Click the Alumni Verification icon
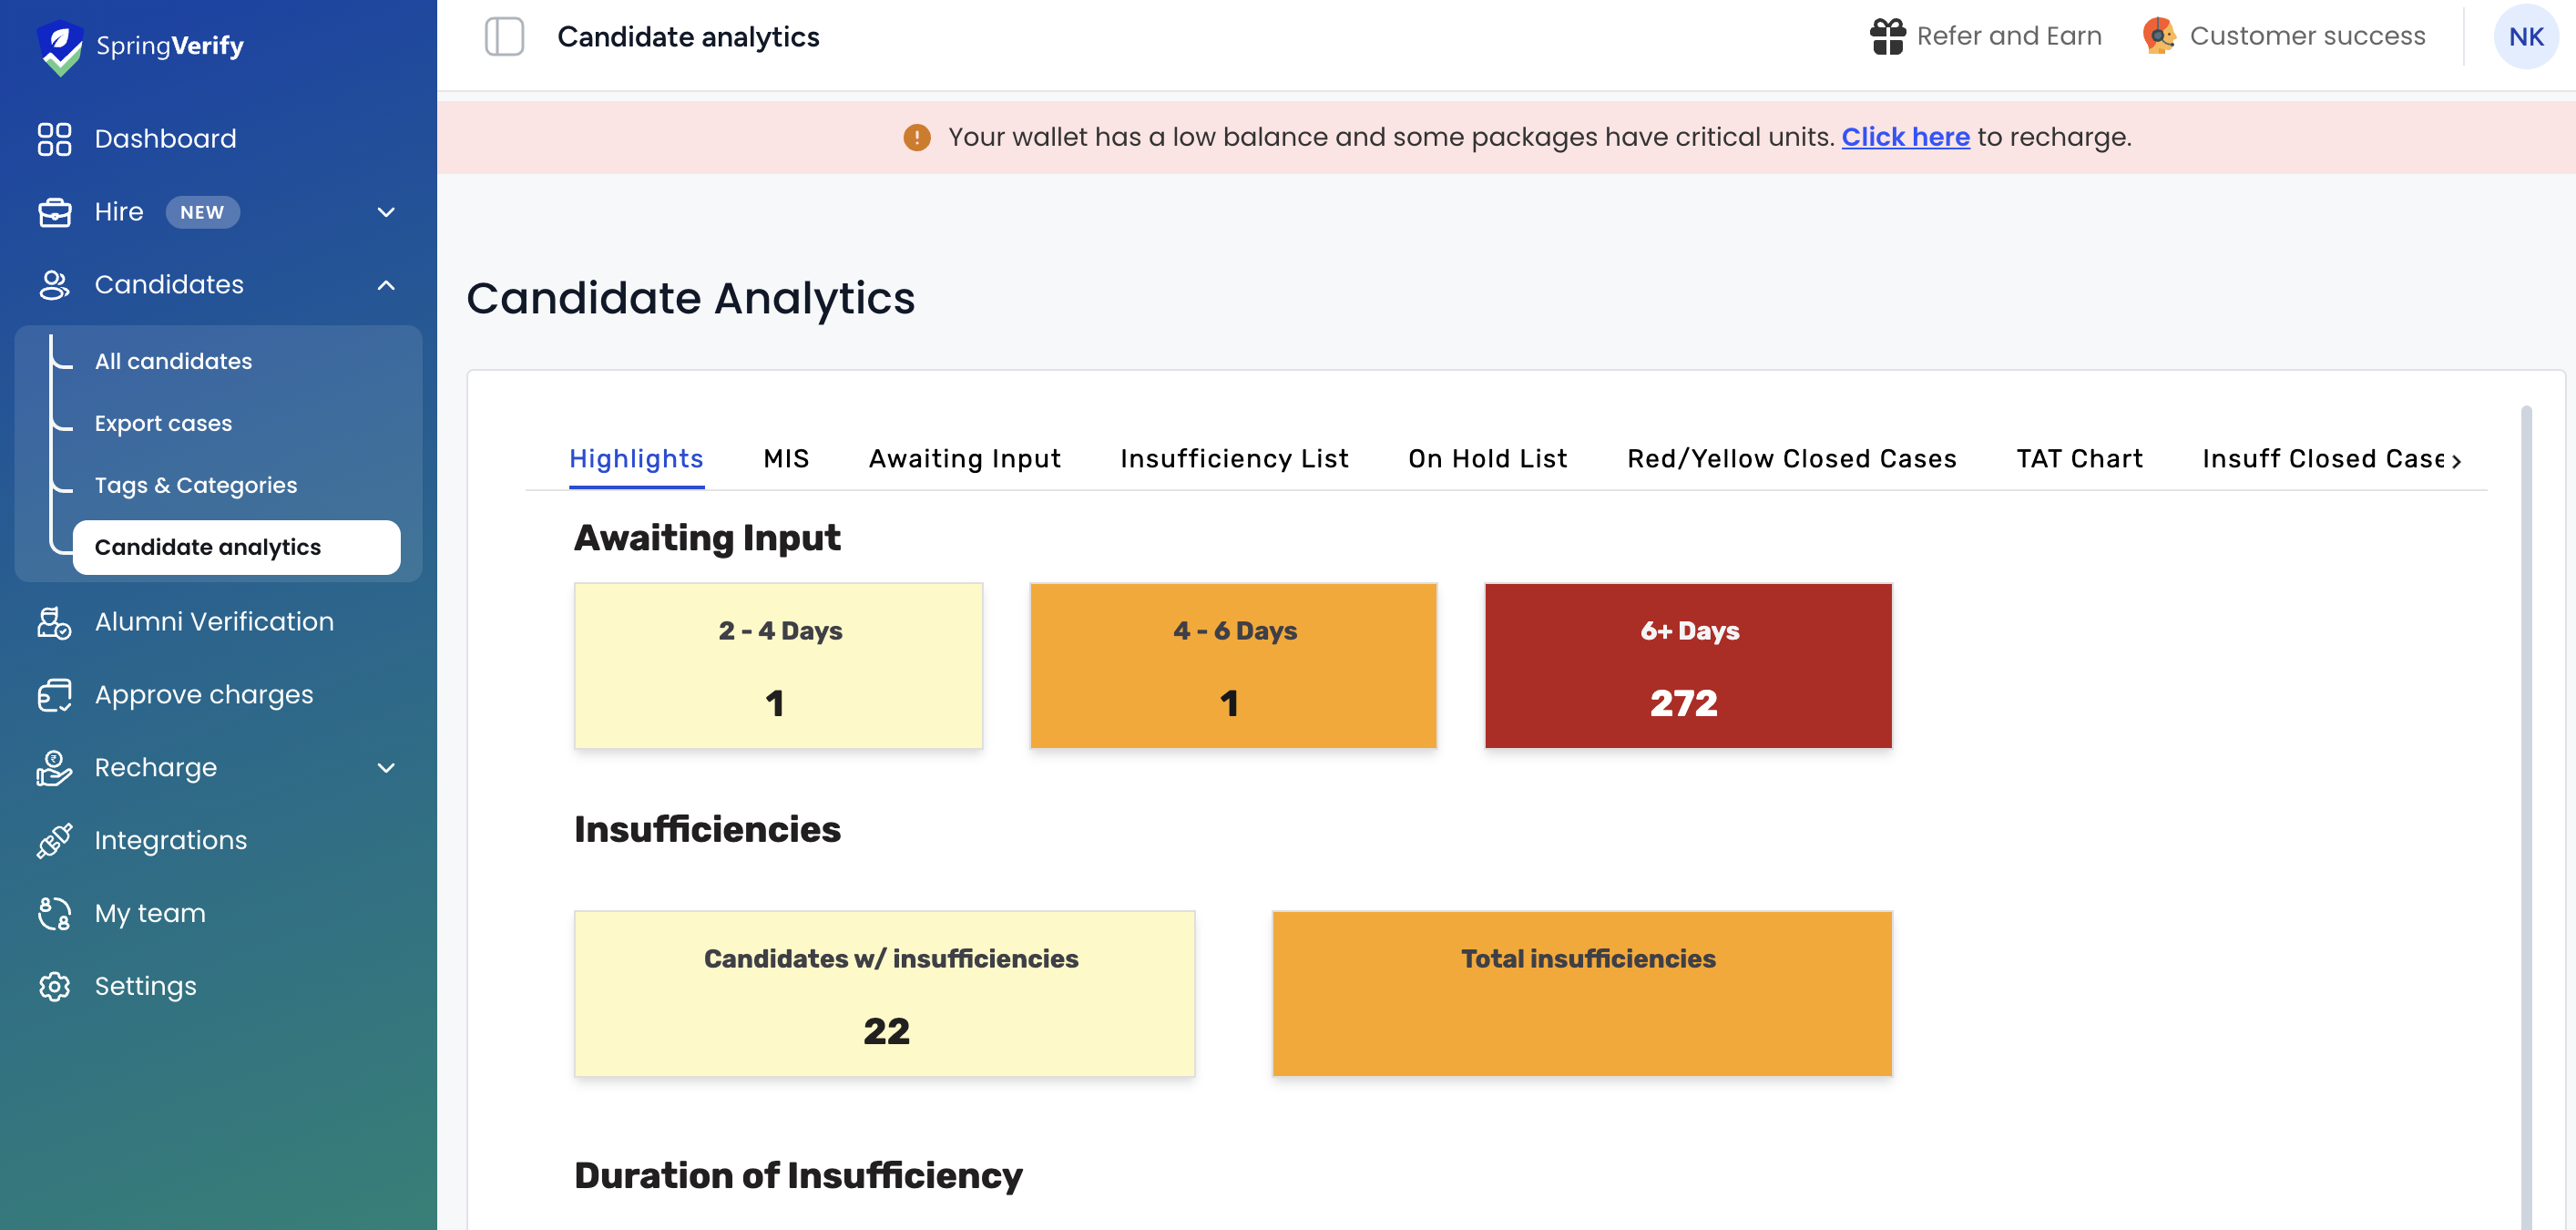The image size is (2576, 1230). point(54,622)
